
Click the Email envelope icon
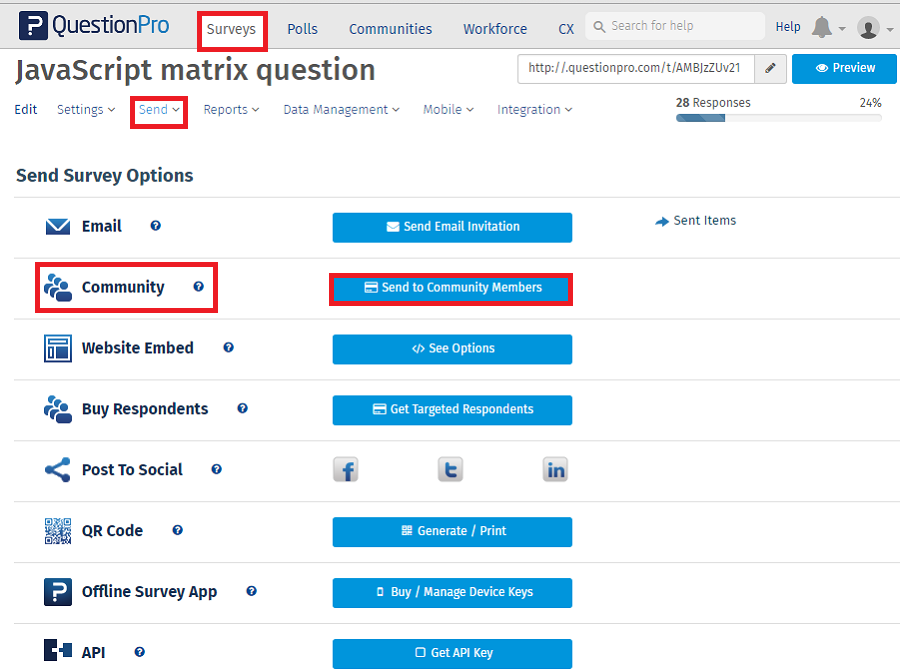coord(57,227)
